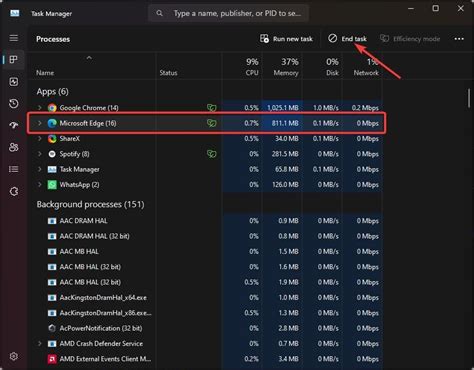Select the AMD External Events Client row name
Screen dimensions: 474x370
coord(105,359)
